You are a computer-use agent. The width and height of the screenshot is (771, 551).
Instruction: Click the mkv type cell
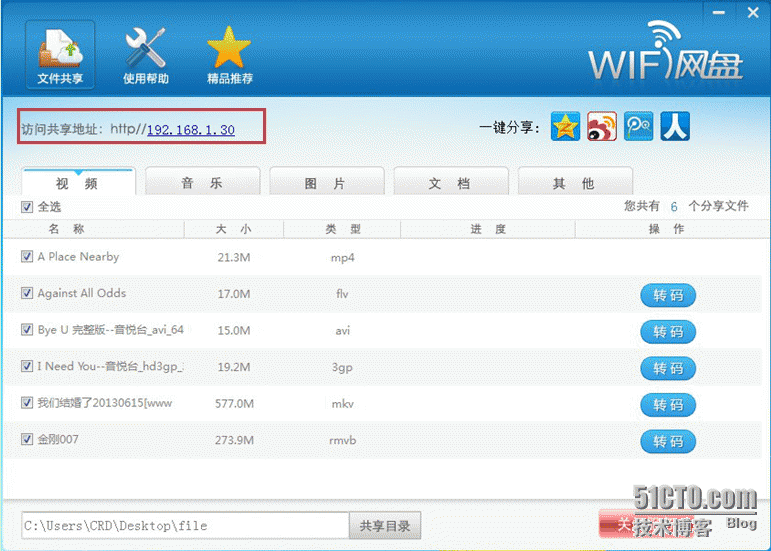click(342, 404)
